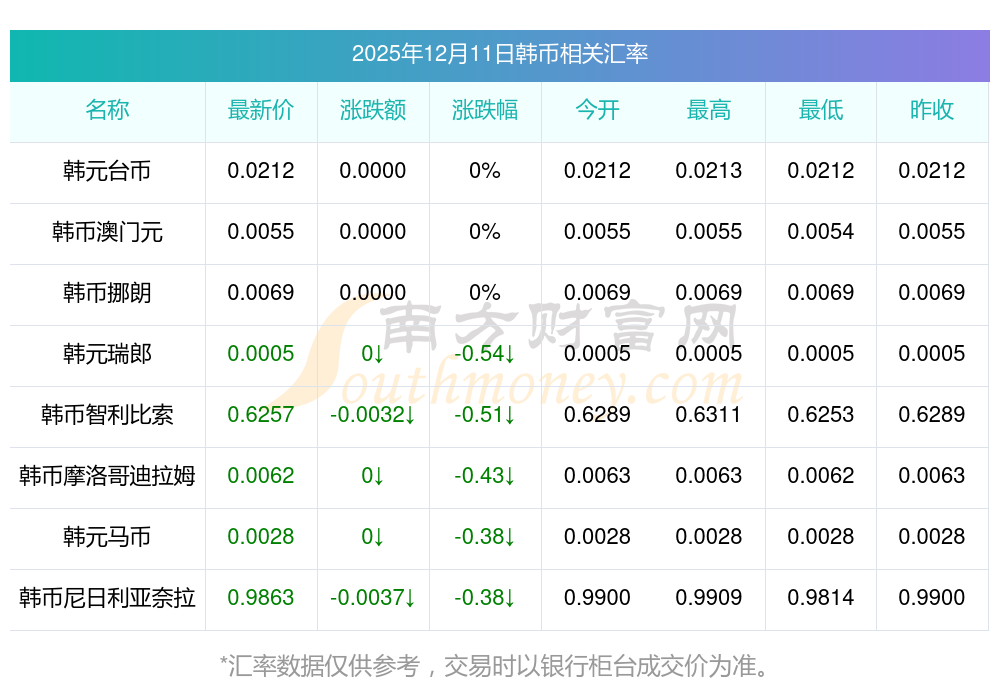Select the 最新价 column header

[261, 110]
